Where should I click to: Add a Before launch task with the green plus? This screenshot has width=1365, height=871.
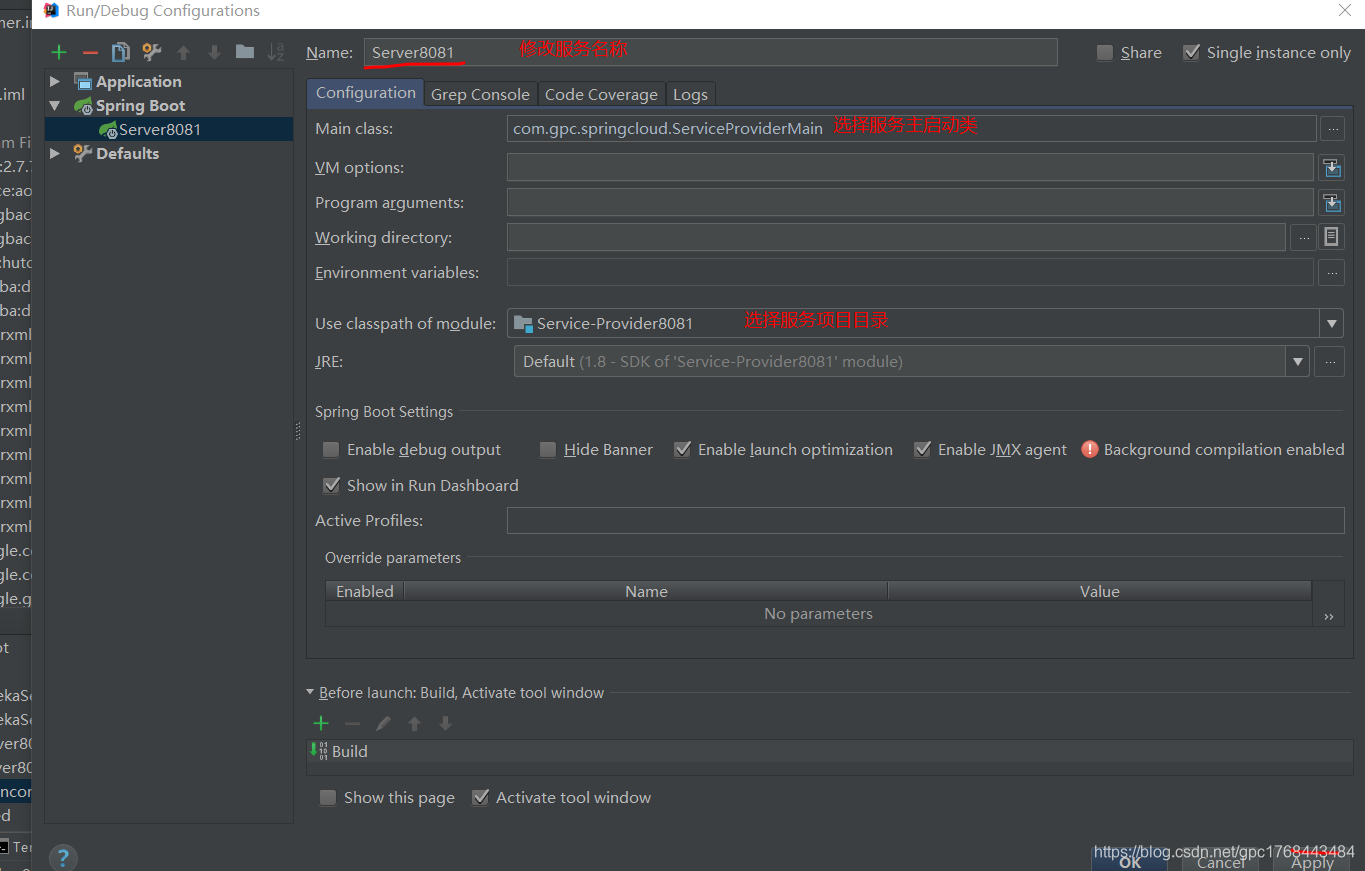(321, 723)
